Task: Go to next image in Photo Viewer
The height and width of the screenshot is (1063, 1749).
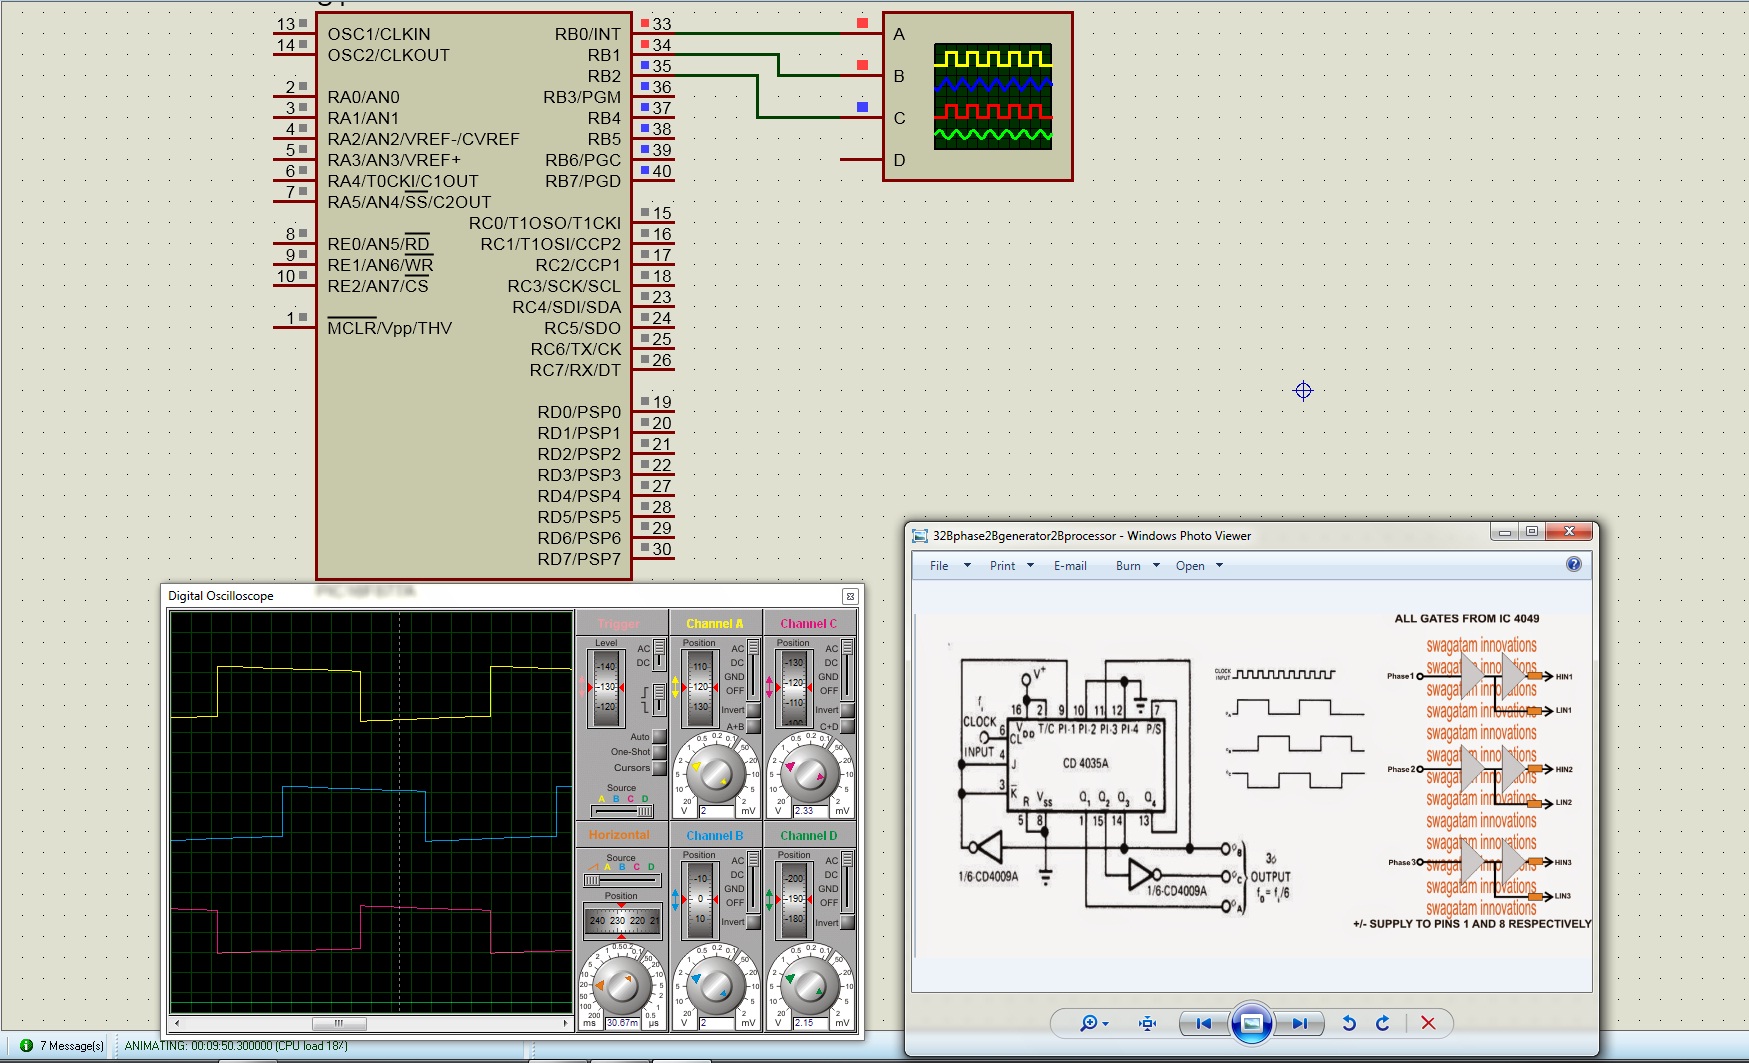Action: 1299,1023
